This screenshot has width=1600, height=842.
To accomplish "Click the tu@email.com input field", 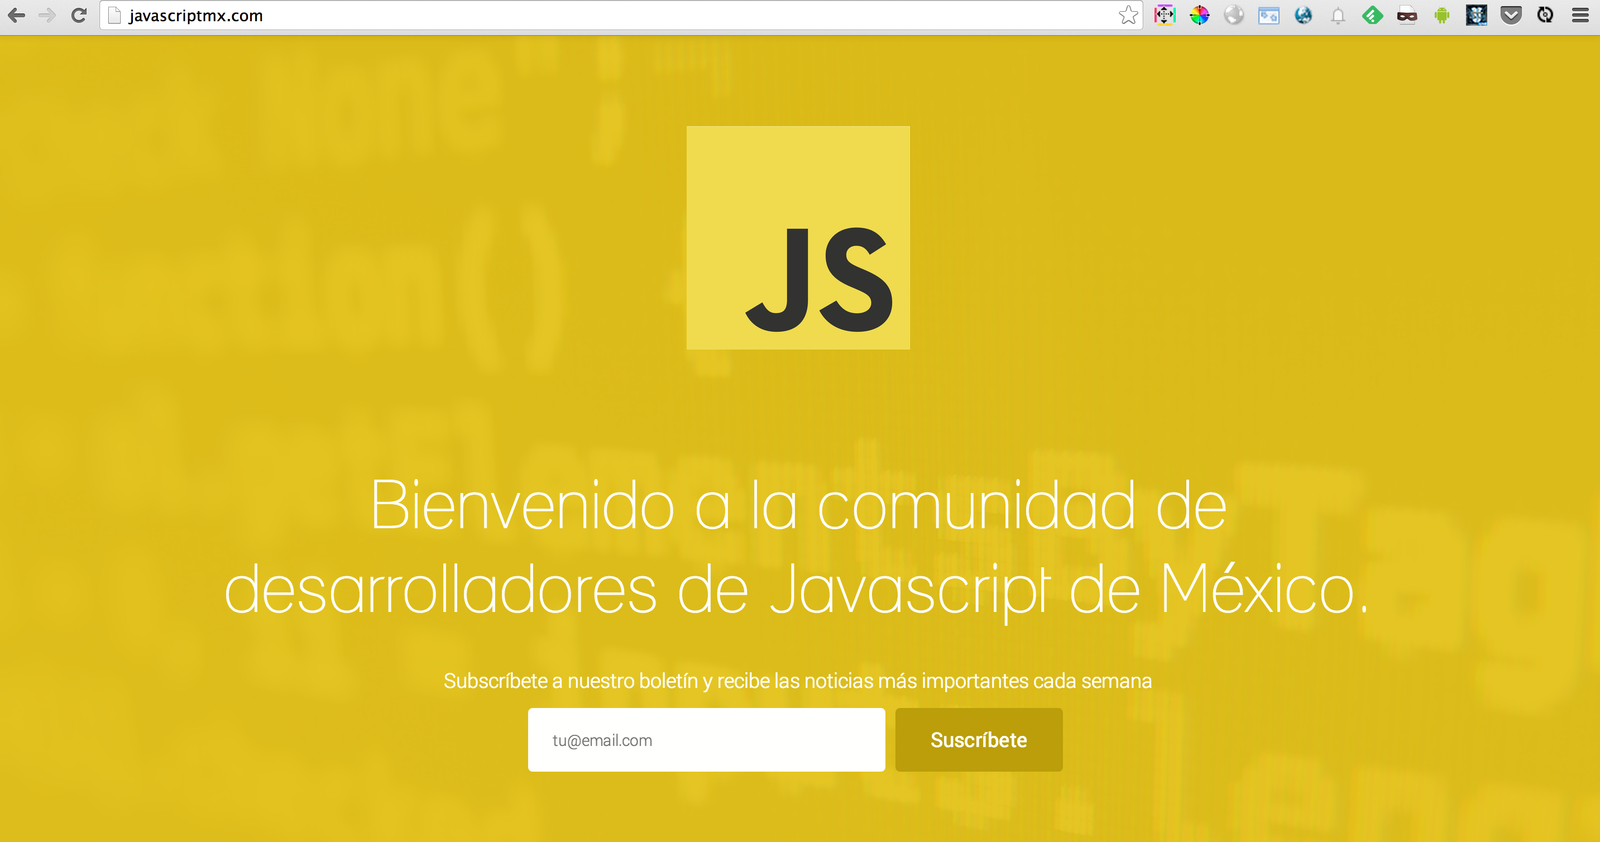I will pyautogui.click(x=706, y=740).
